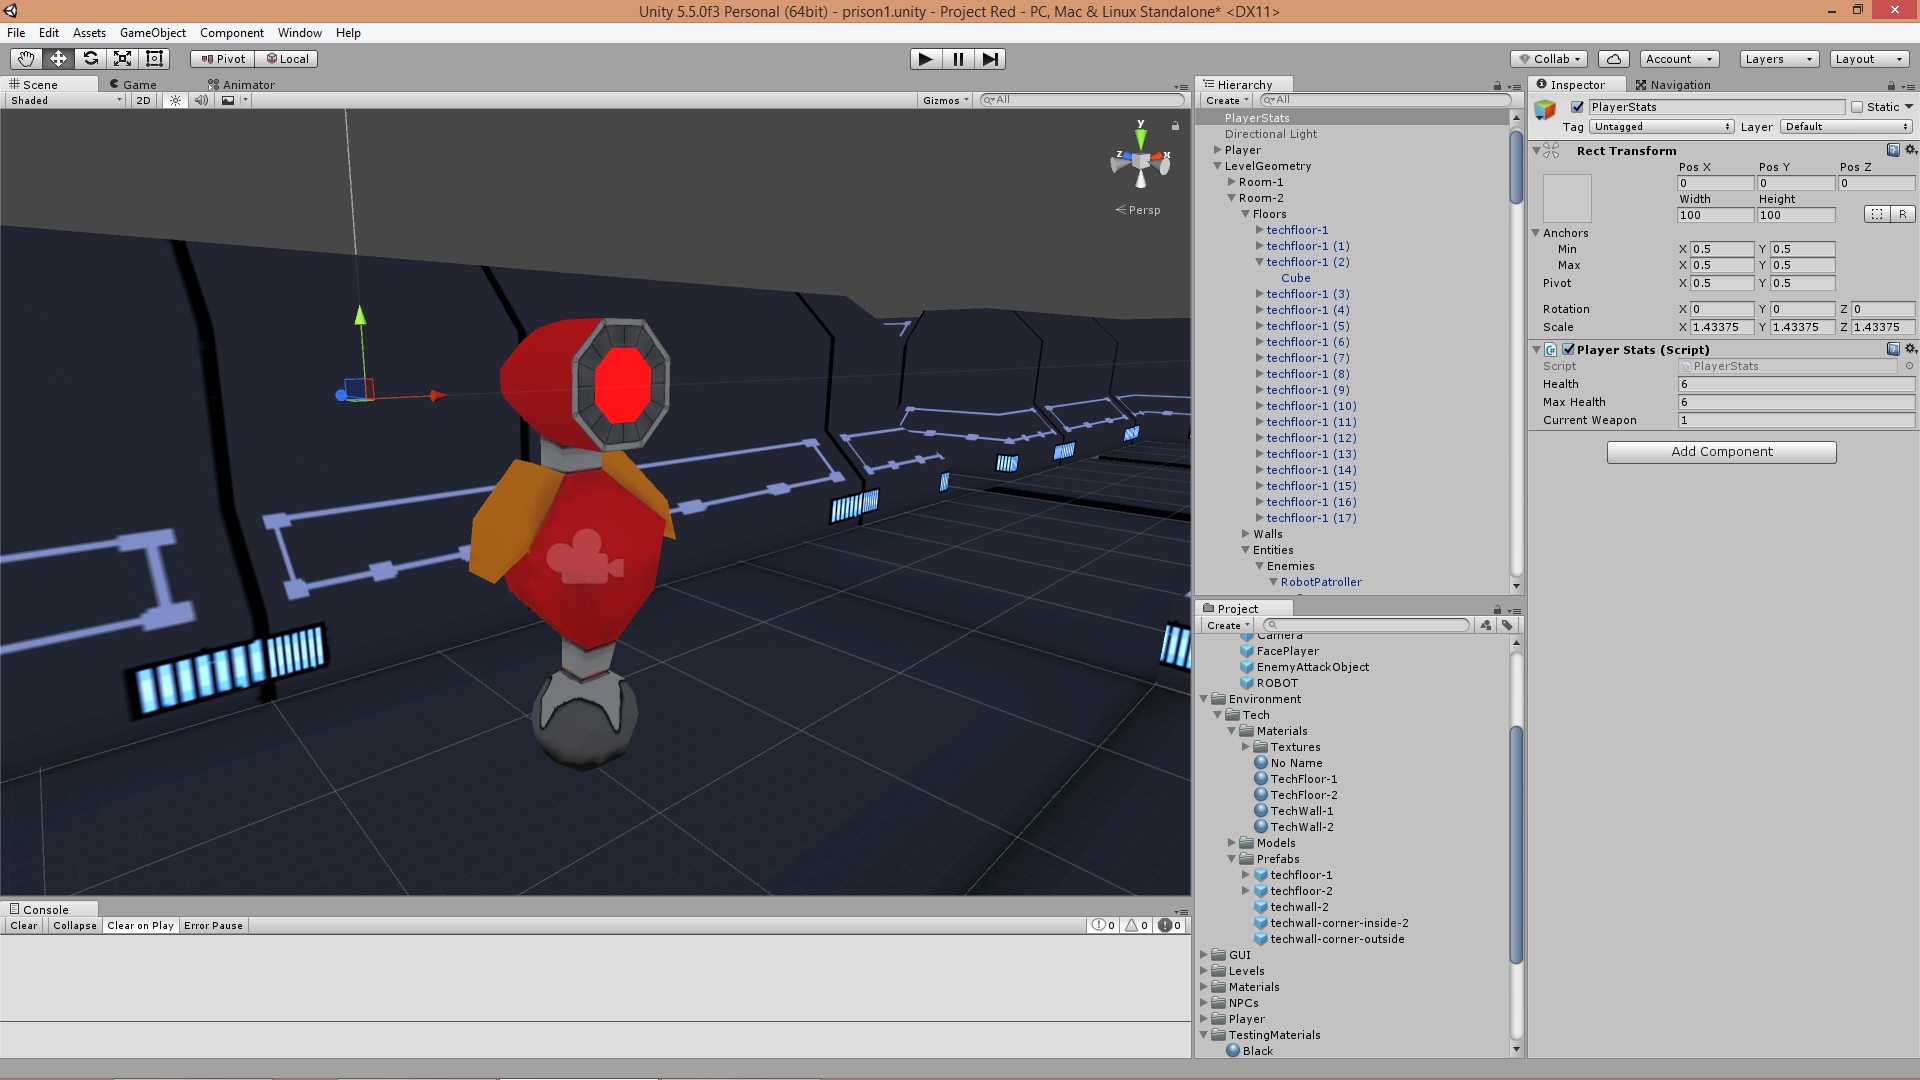Switch to the Animator tab

pos(241,85)
